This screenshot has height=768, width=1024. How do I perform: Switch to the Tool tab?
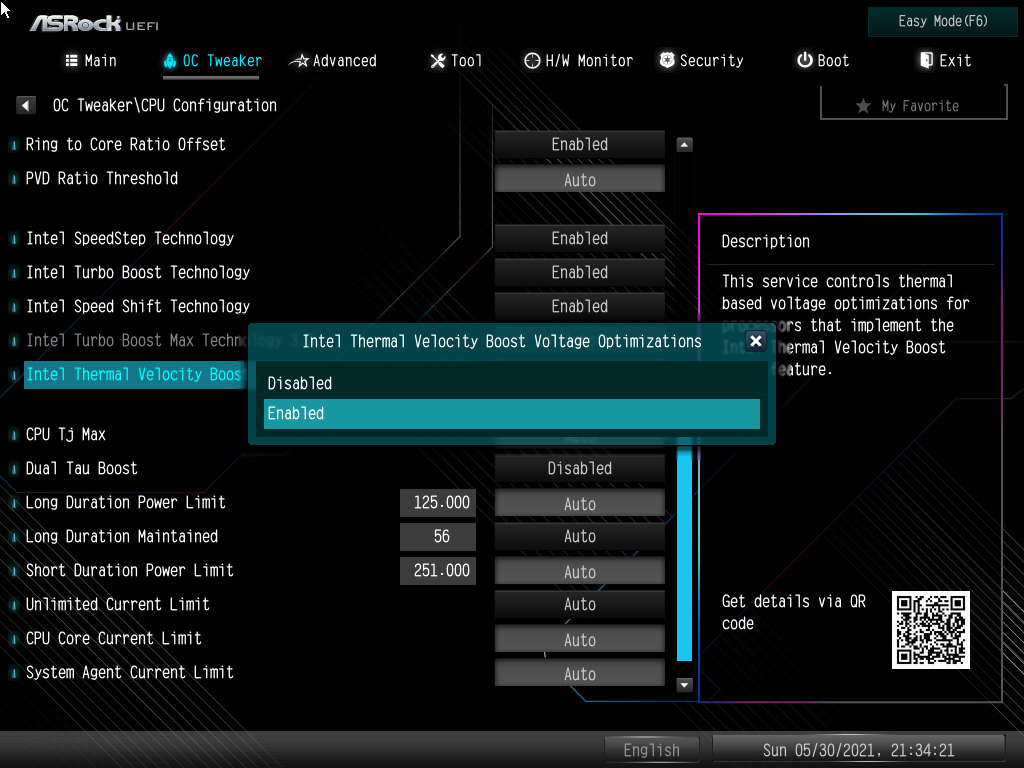tap(456, 61)
